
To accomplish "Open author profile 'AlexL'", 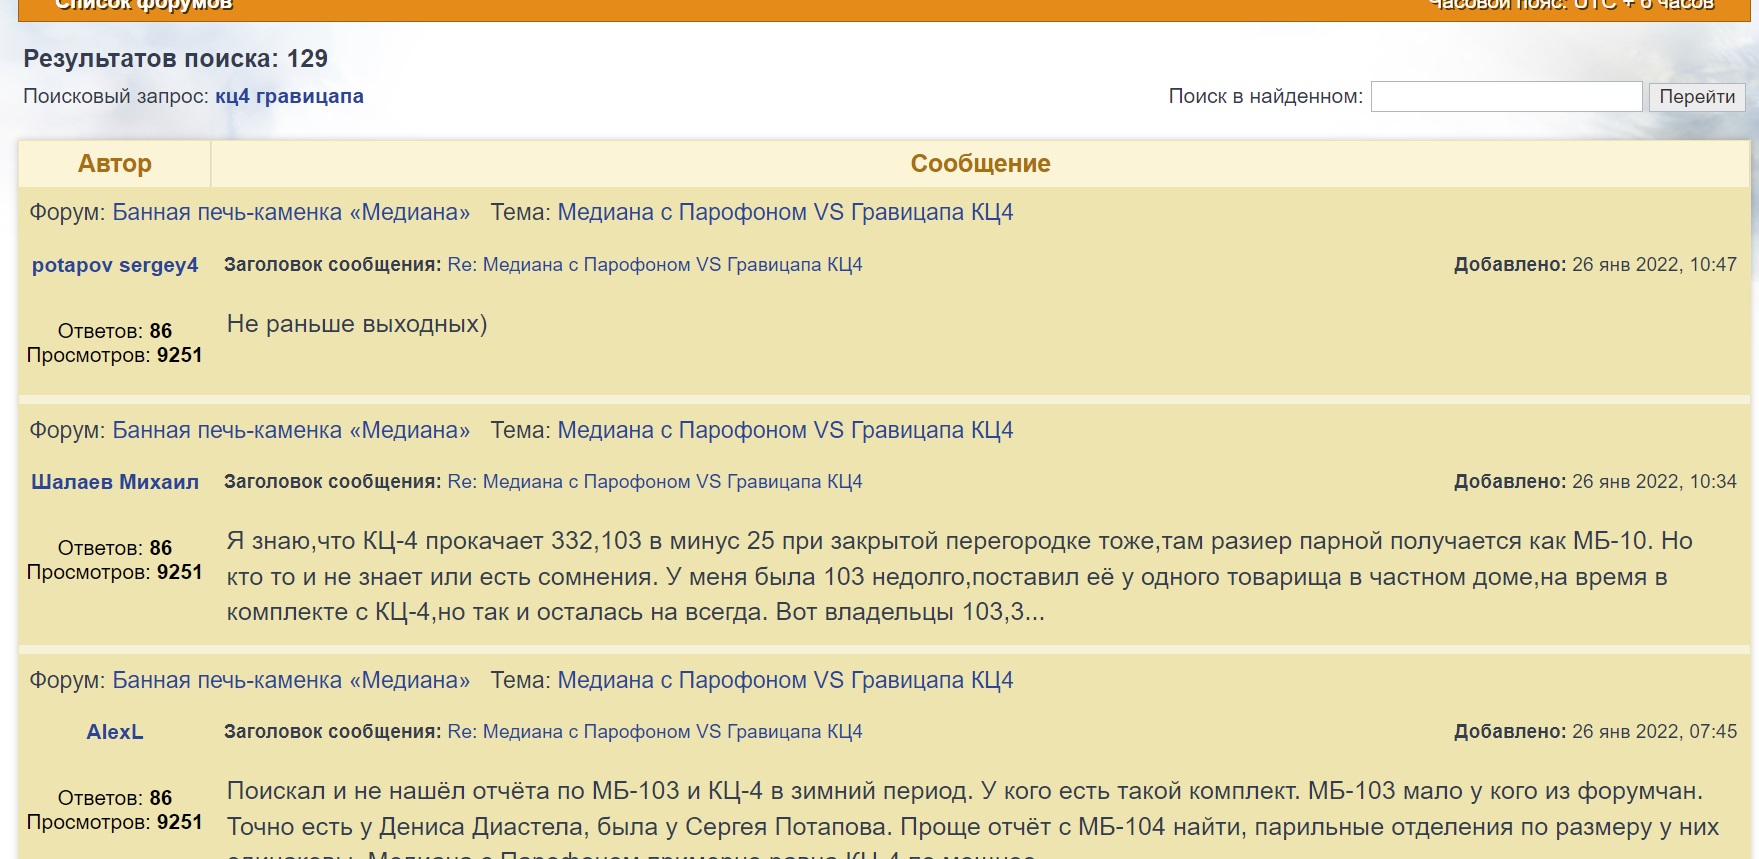I will (115, 732).
